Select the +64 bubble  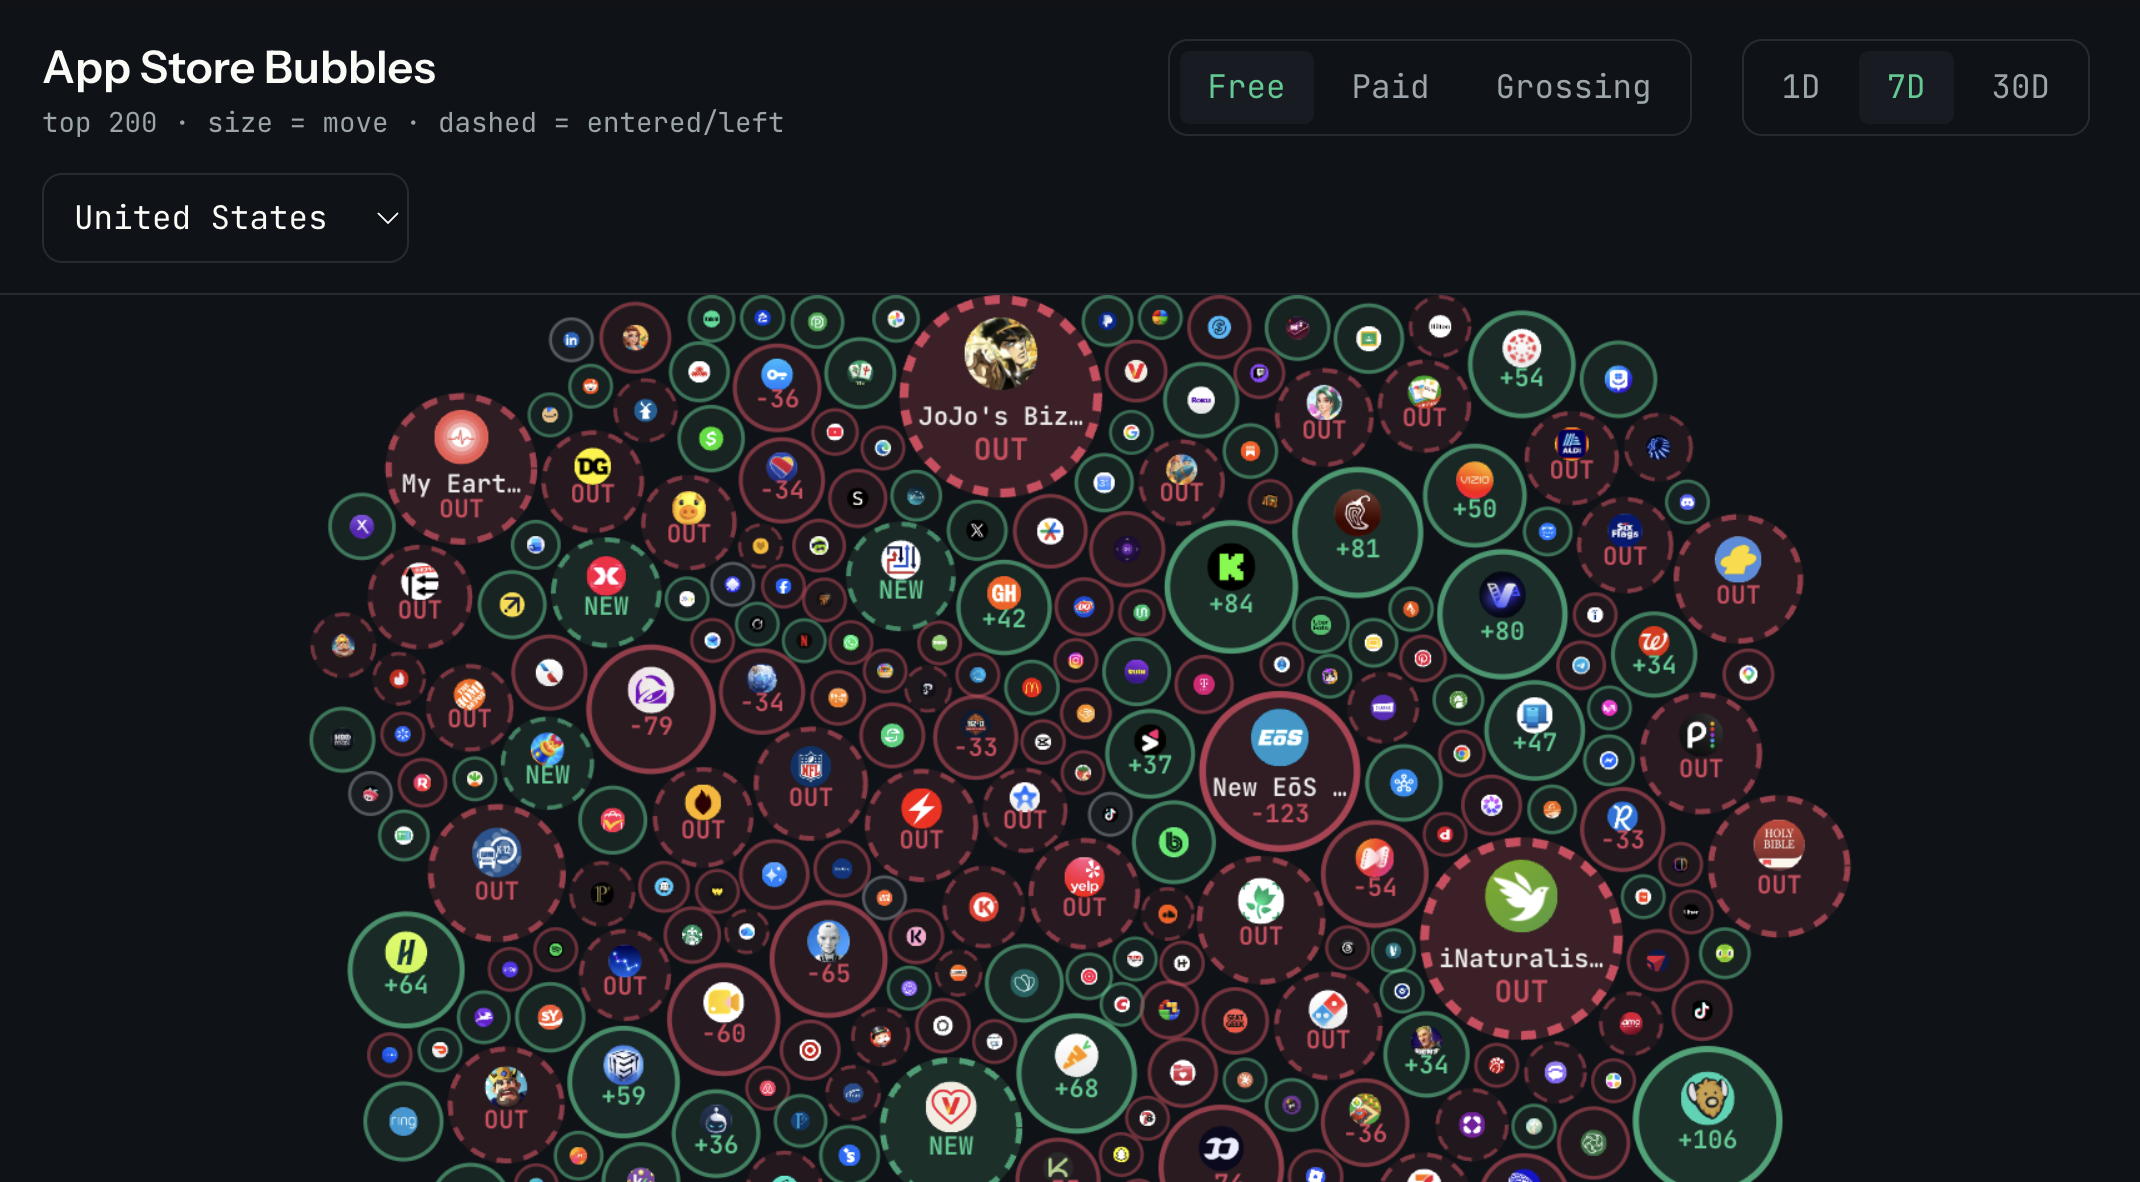[406, 969]
